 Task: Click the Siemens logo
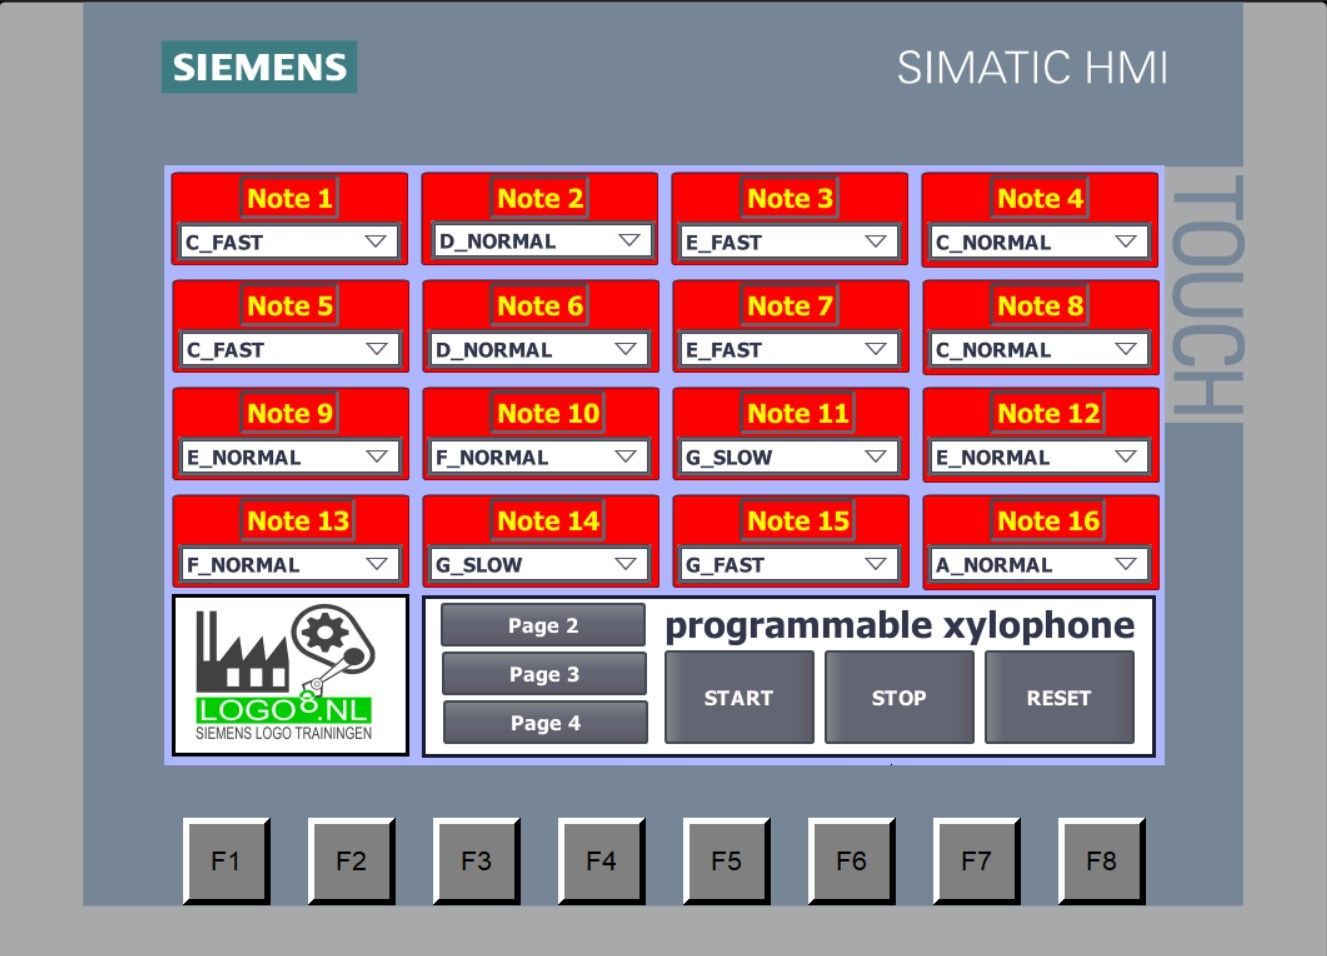click(x=259, y=67)
